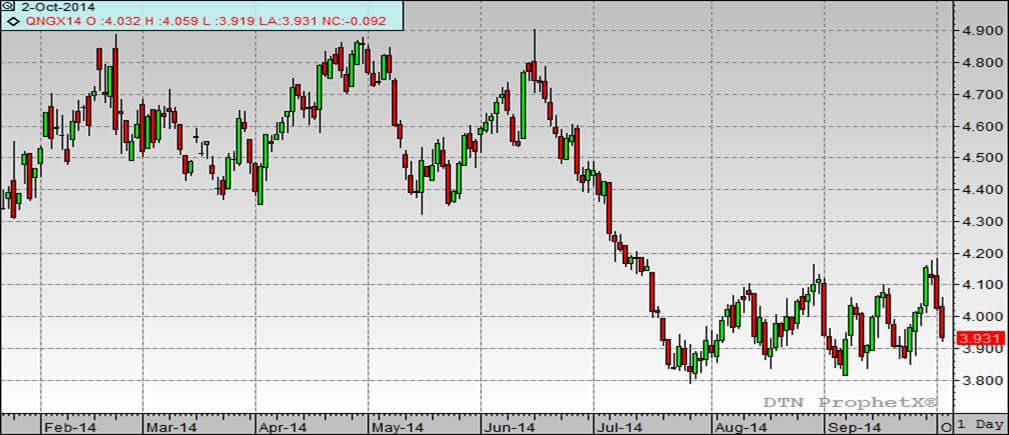Click the red 3.931 last-price tag
1009x435 pixels.
981,338
